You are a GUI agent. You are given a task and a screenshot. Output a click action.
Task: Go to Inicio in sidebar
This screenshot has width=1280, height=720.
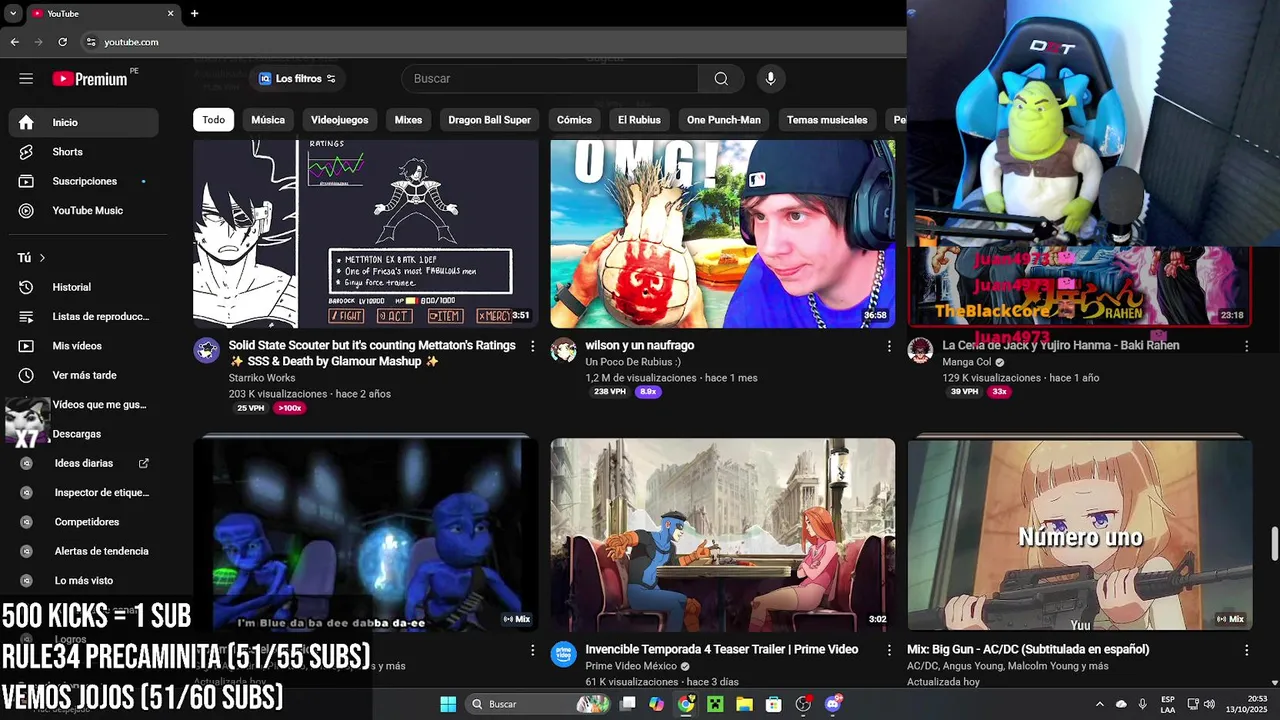[84, 122]
